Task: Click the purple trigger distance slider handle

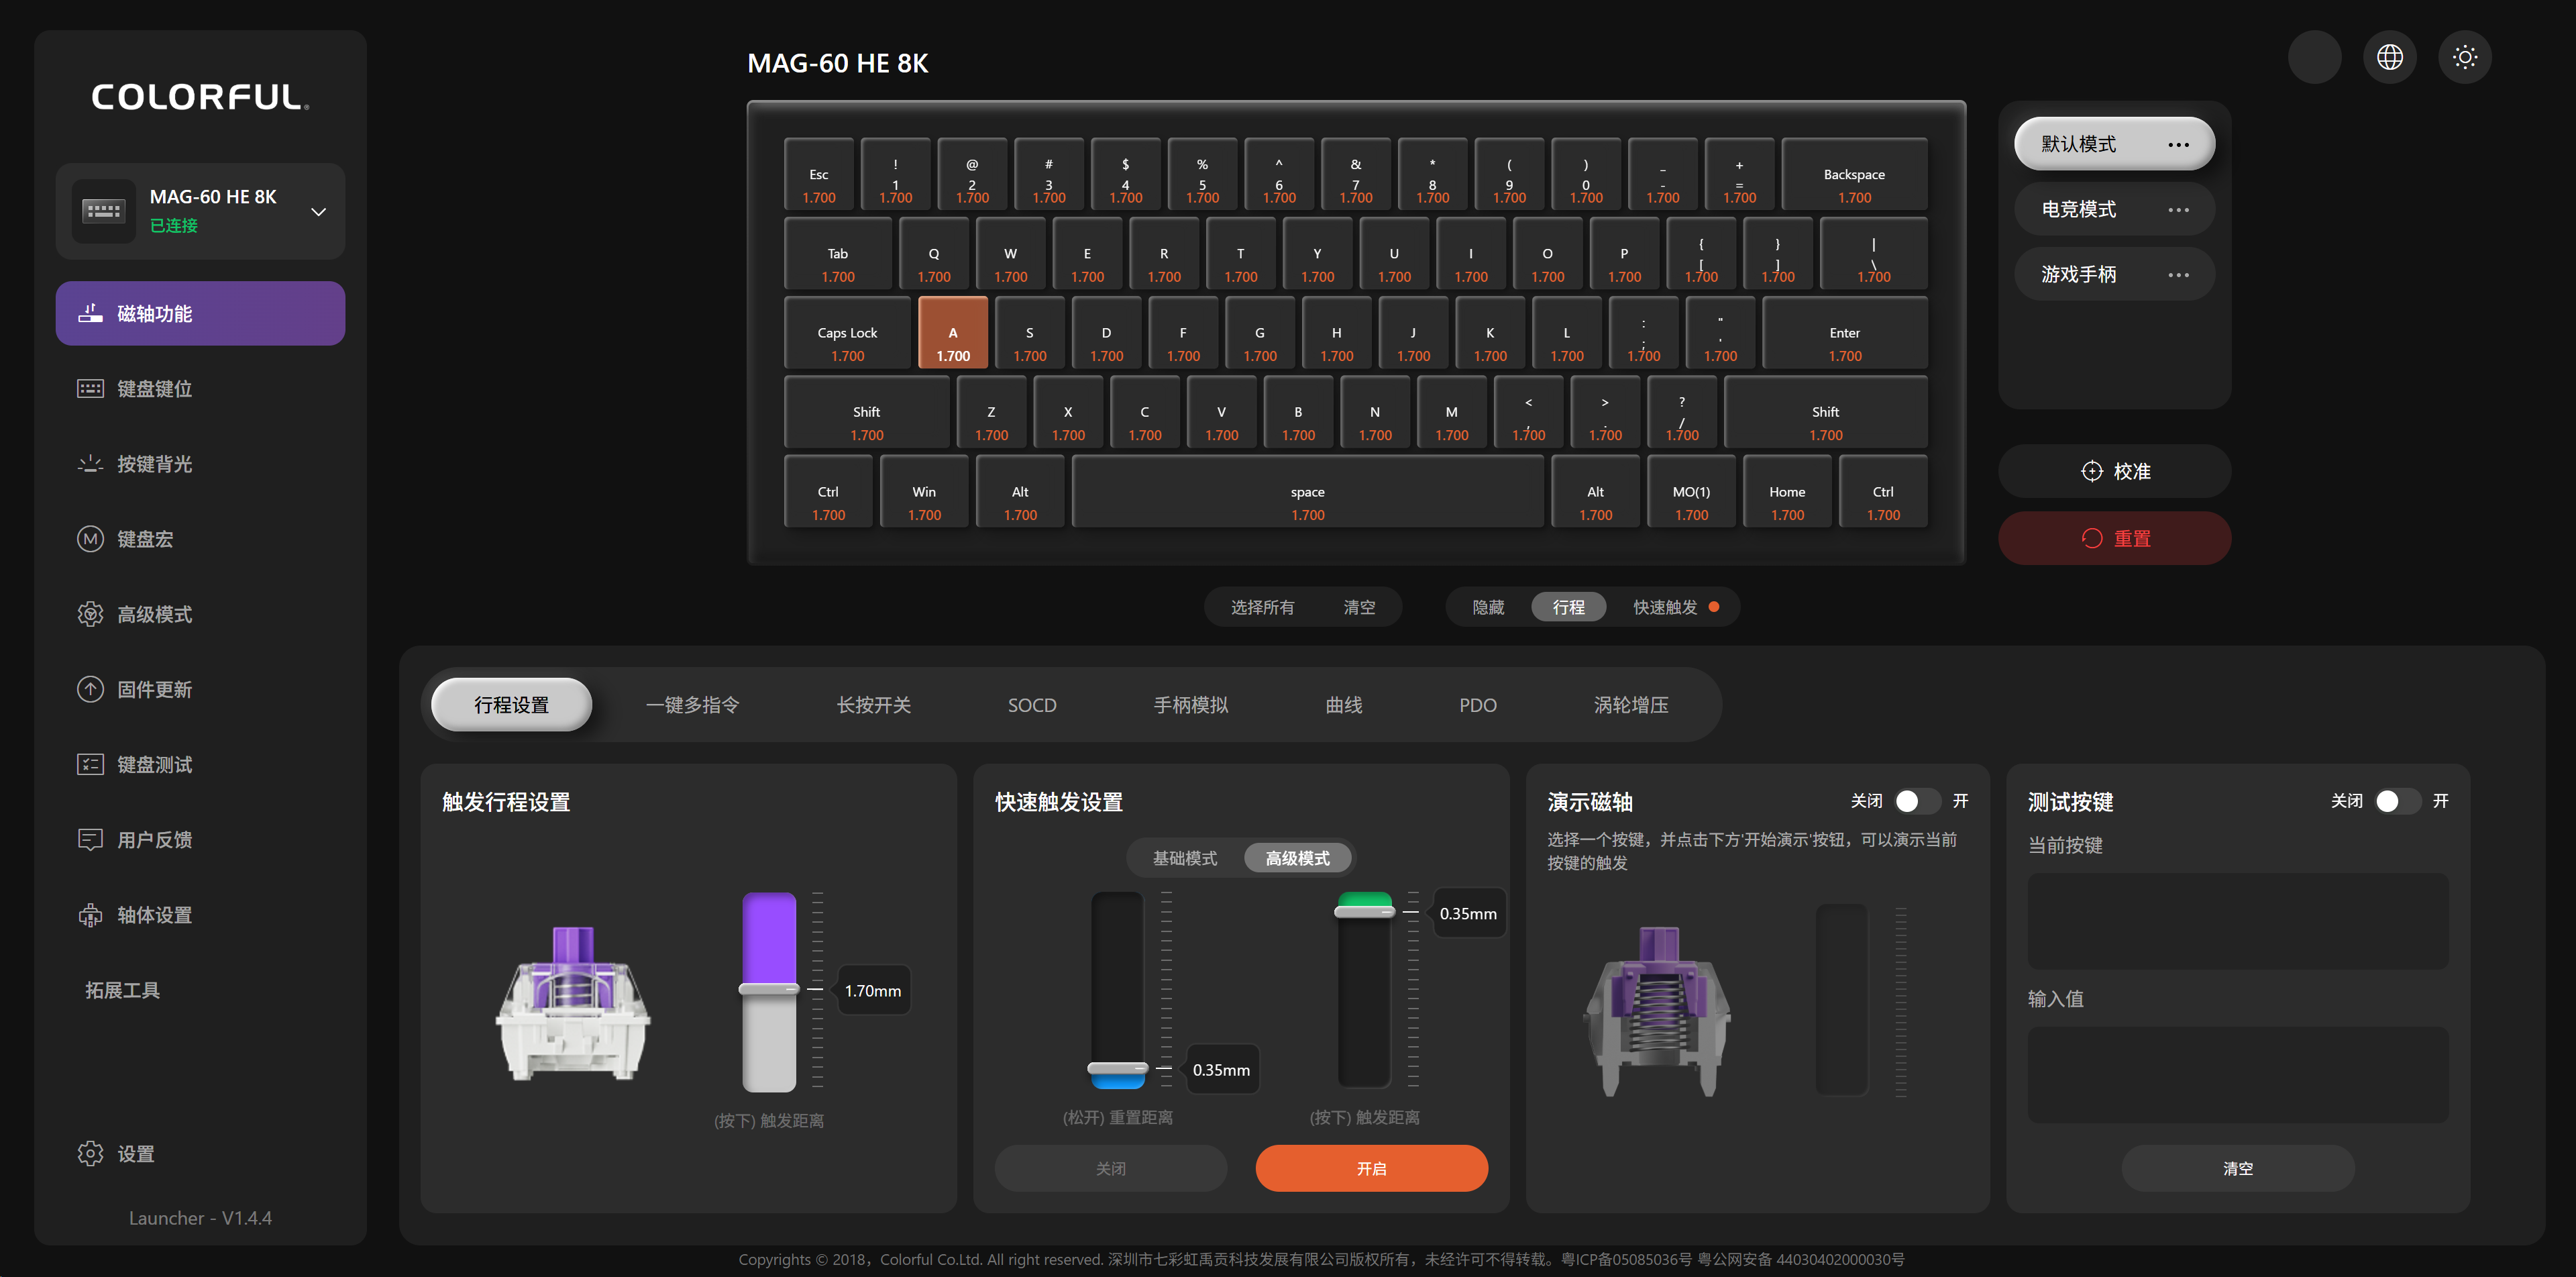Action: click(769, 989)
